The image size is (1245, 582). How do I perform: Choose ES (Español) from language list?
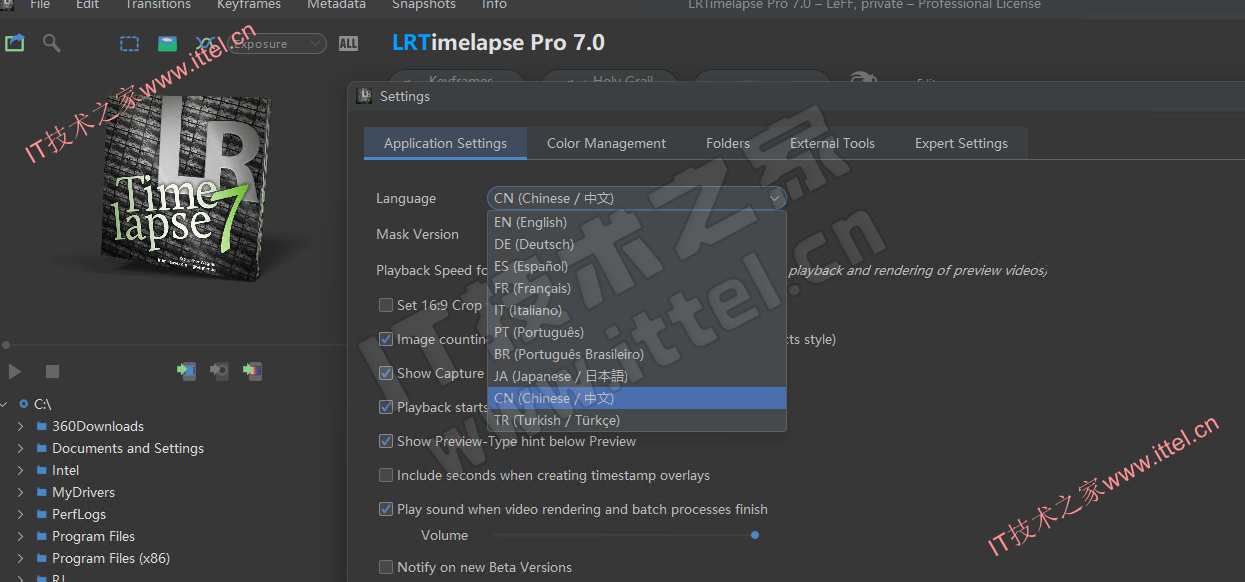point(637,266)
